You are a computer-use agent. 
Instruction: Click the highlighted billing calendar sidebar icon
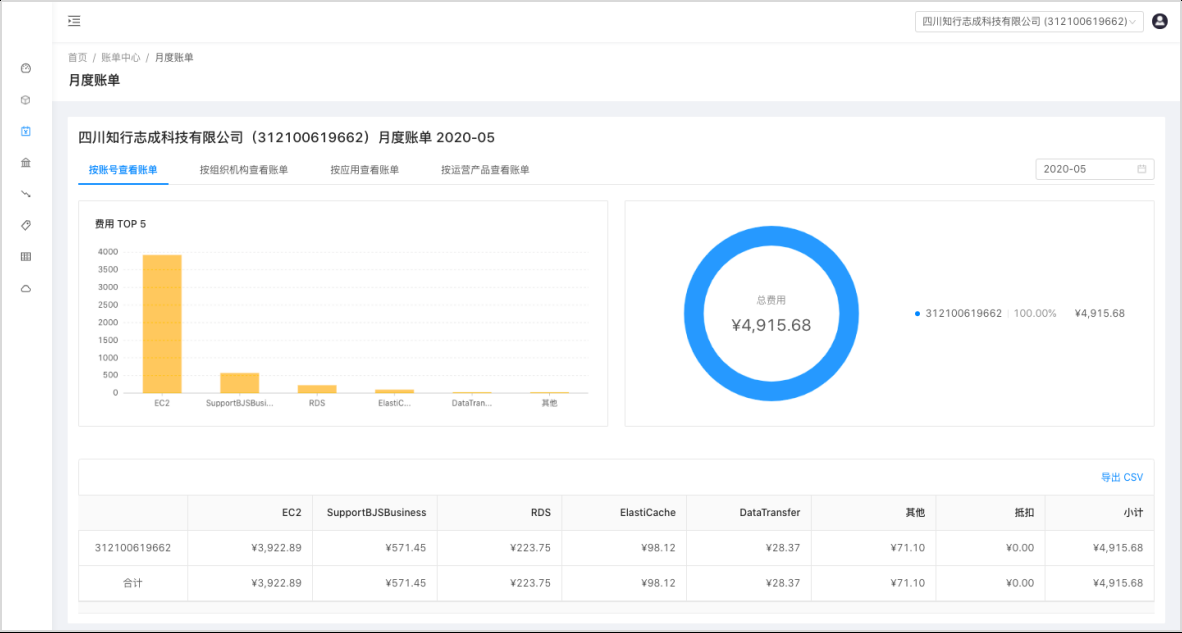(x=25, y=131)
